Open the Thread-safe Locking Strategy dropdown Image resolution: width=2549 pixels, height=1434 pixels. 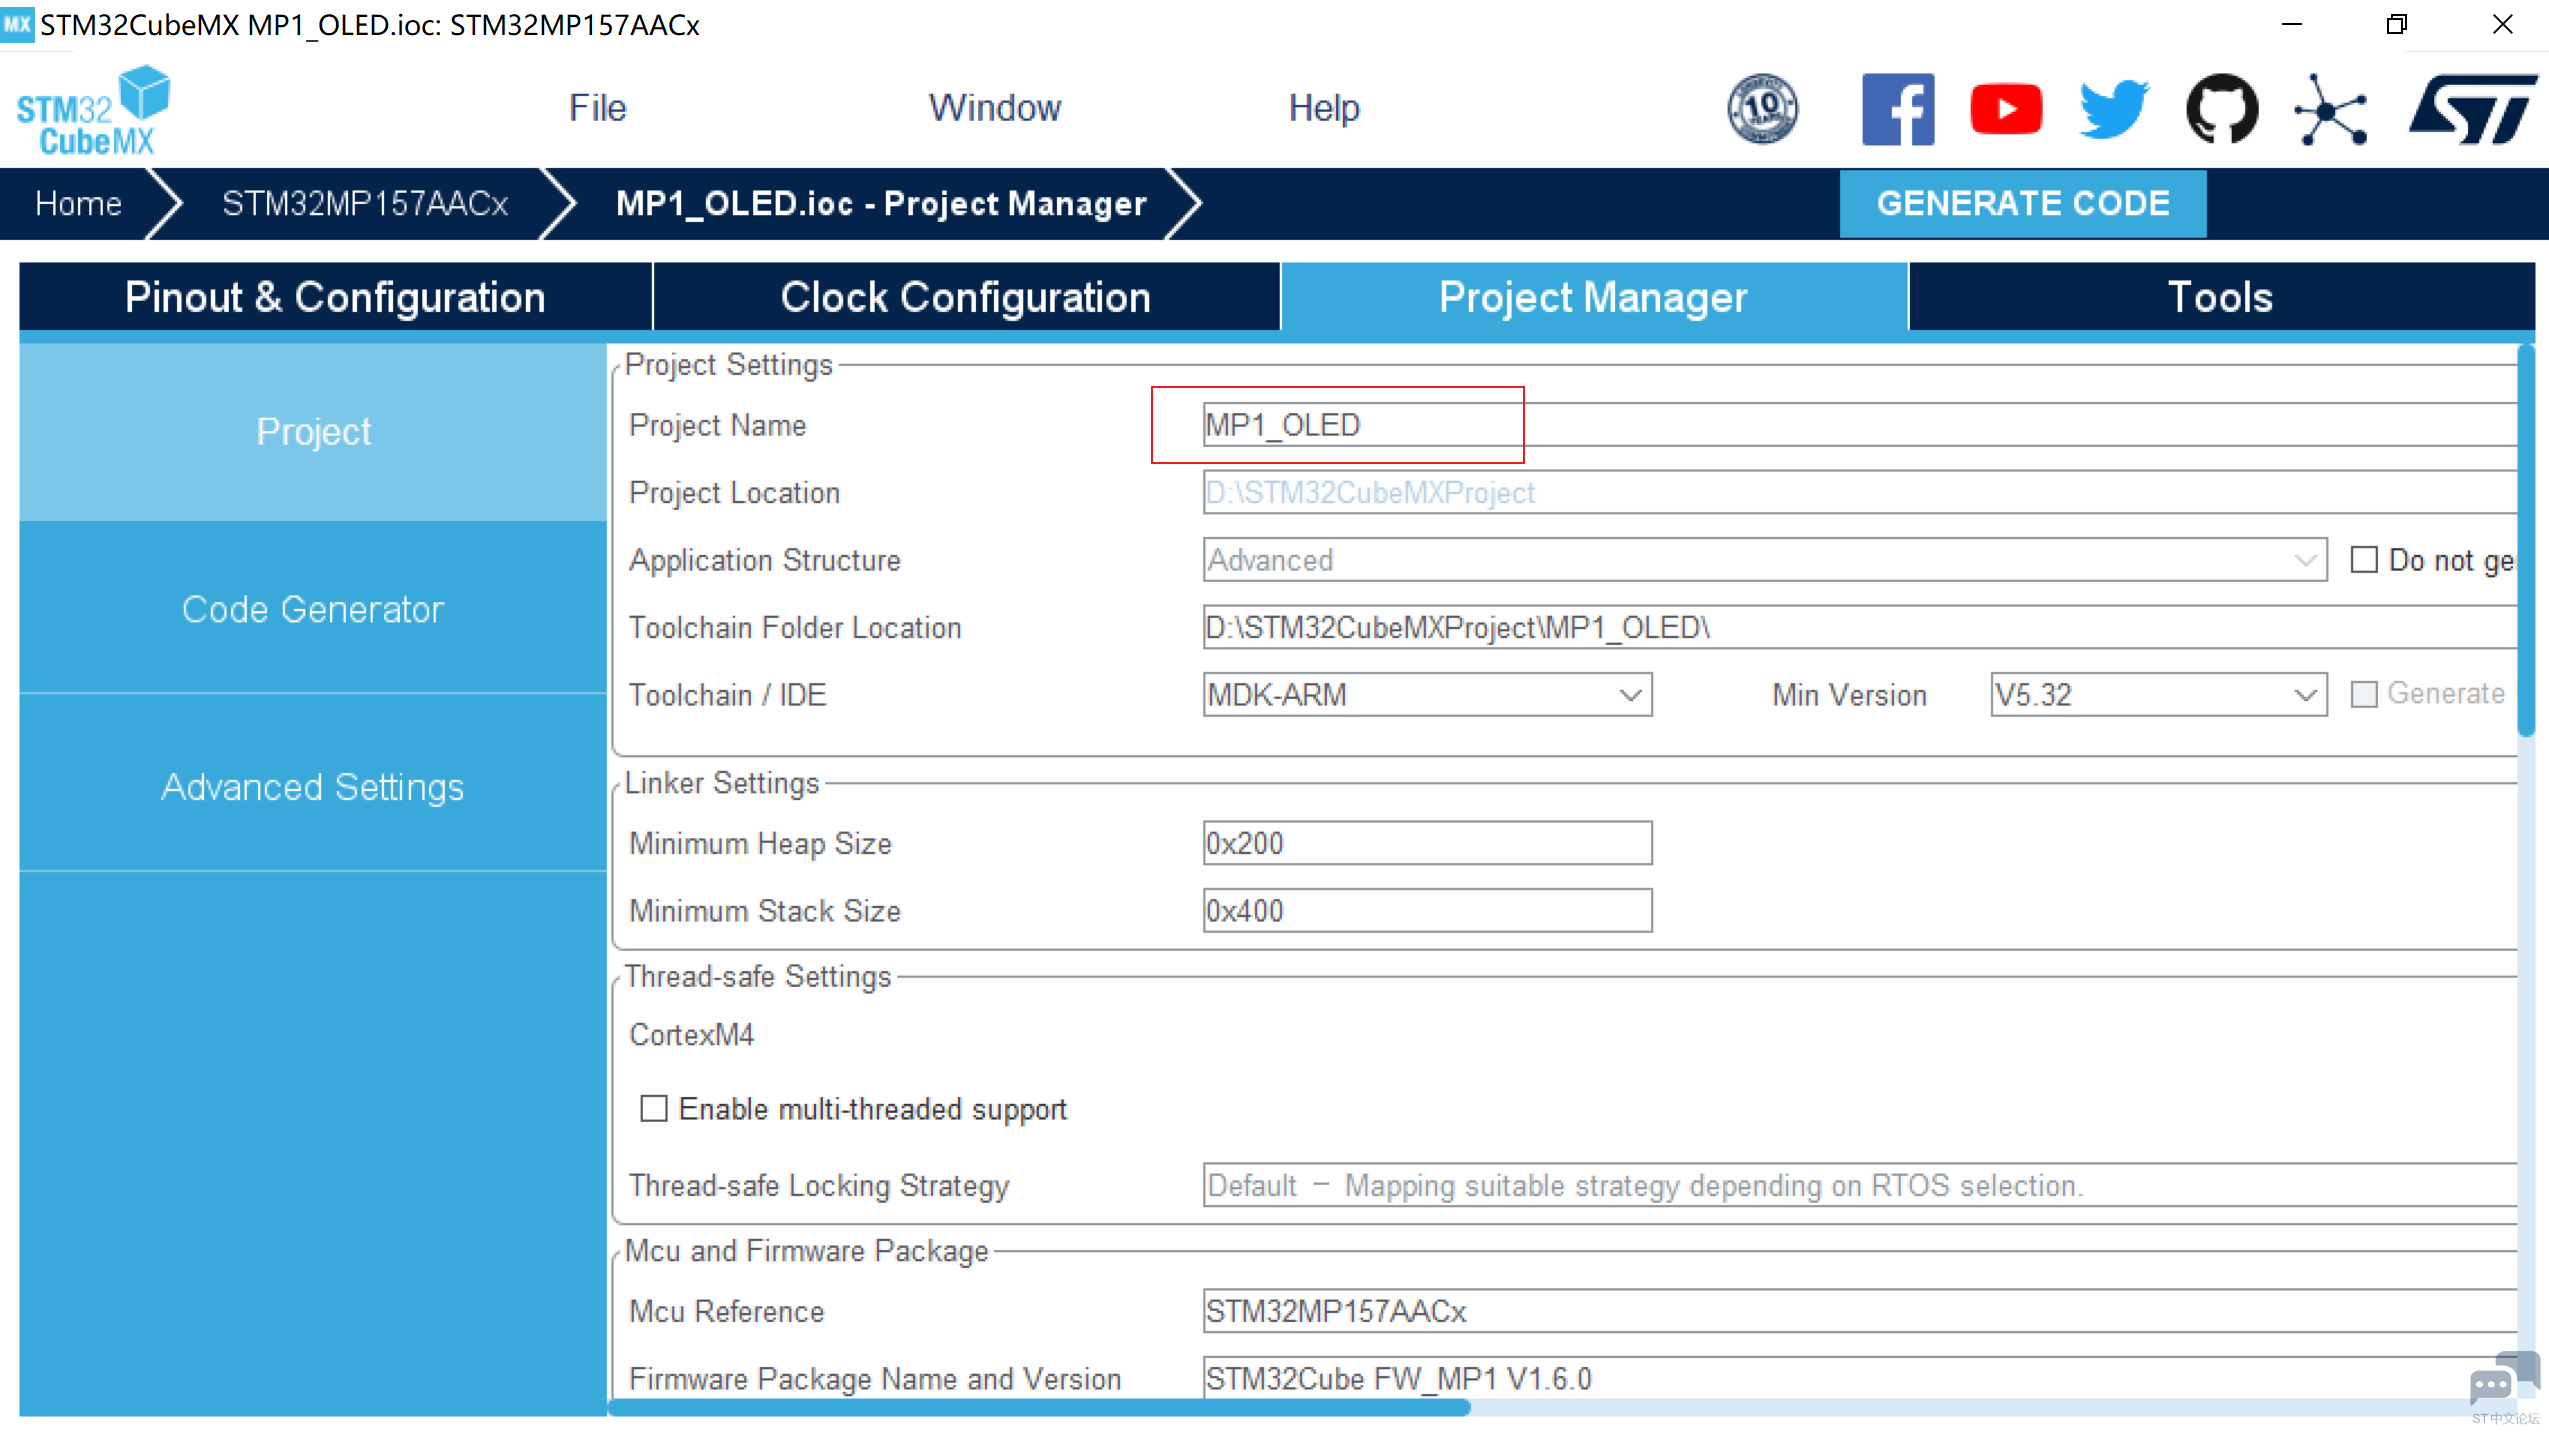1860,1185
